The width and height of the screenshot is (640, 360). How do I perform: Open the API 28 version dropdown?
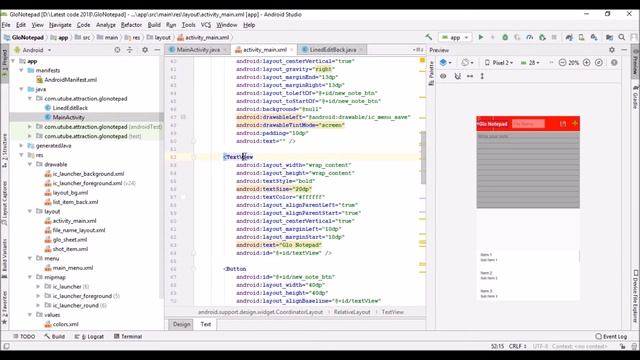point(530,62)
